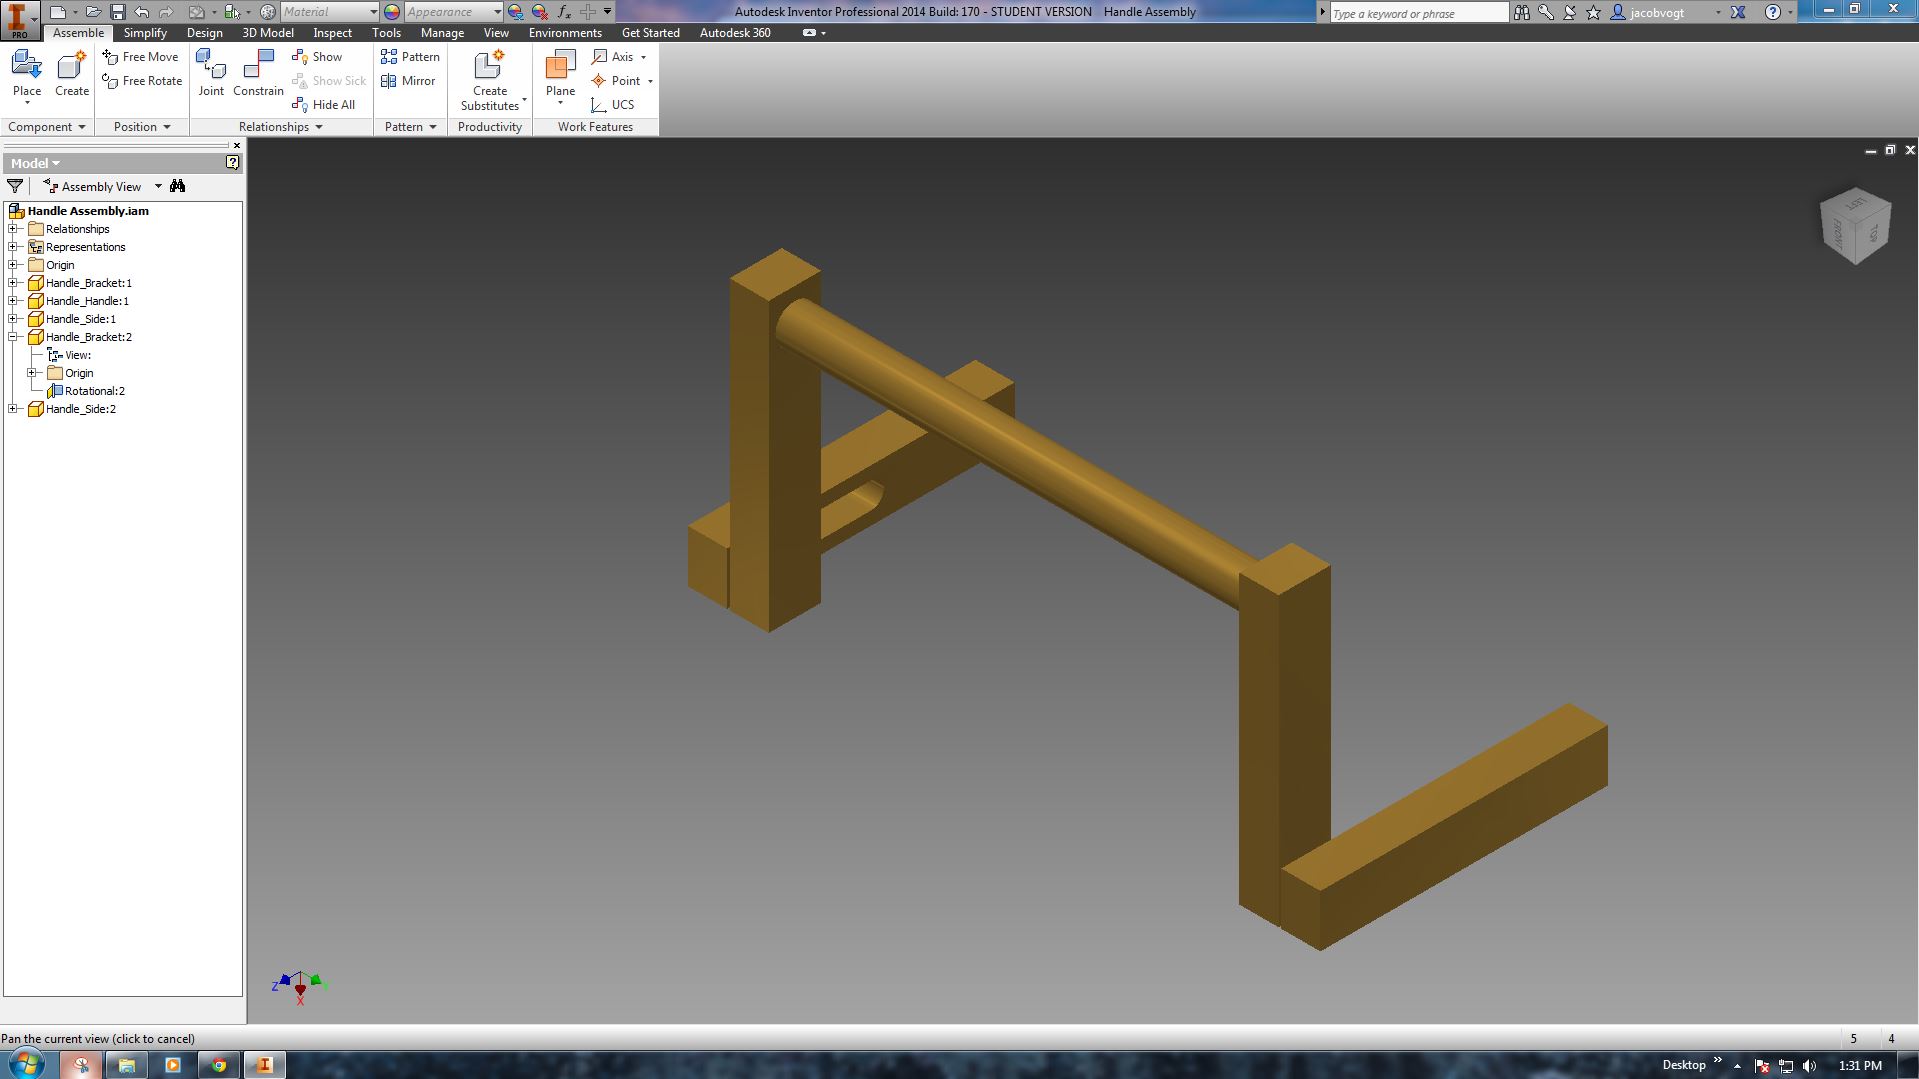Screen dimensions: 1919x1079
Task: Select the Free Move tool
Action: tap(141, 57)
